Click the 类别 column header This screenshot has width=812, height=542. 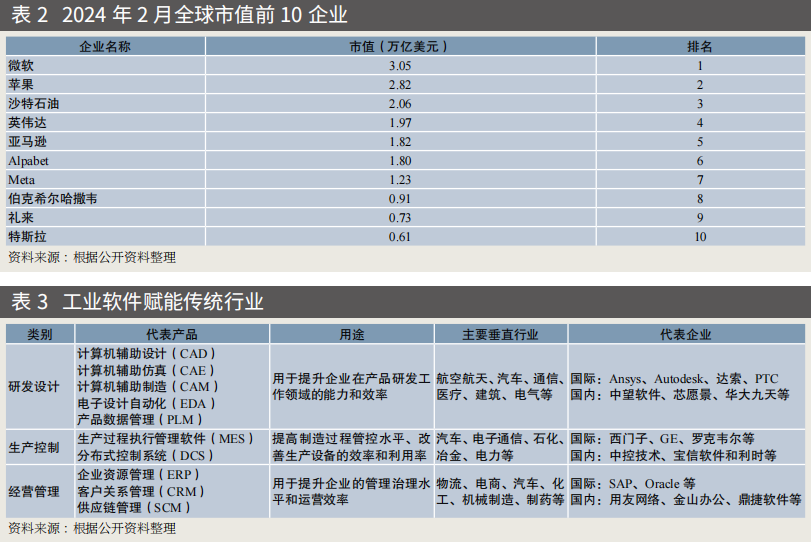click(40, 334)
